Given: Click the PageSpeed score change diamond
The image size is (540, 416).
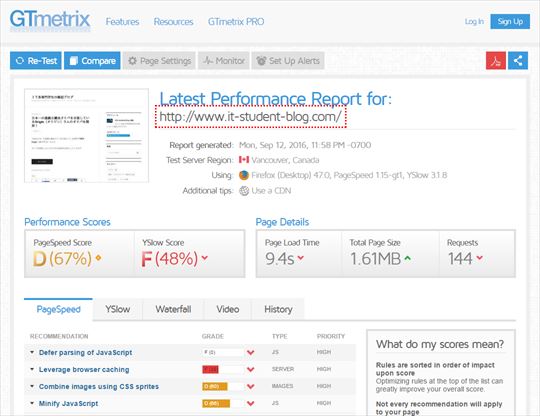Looking at the screenshot, I should [98, 257].
